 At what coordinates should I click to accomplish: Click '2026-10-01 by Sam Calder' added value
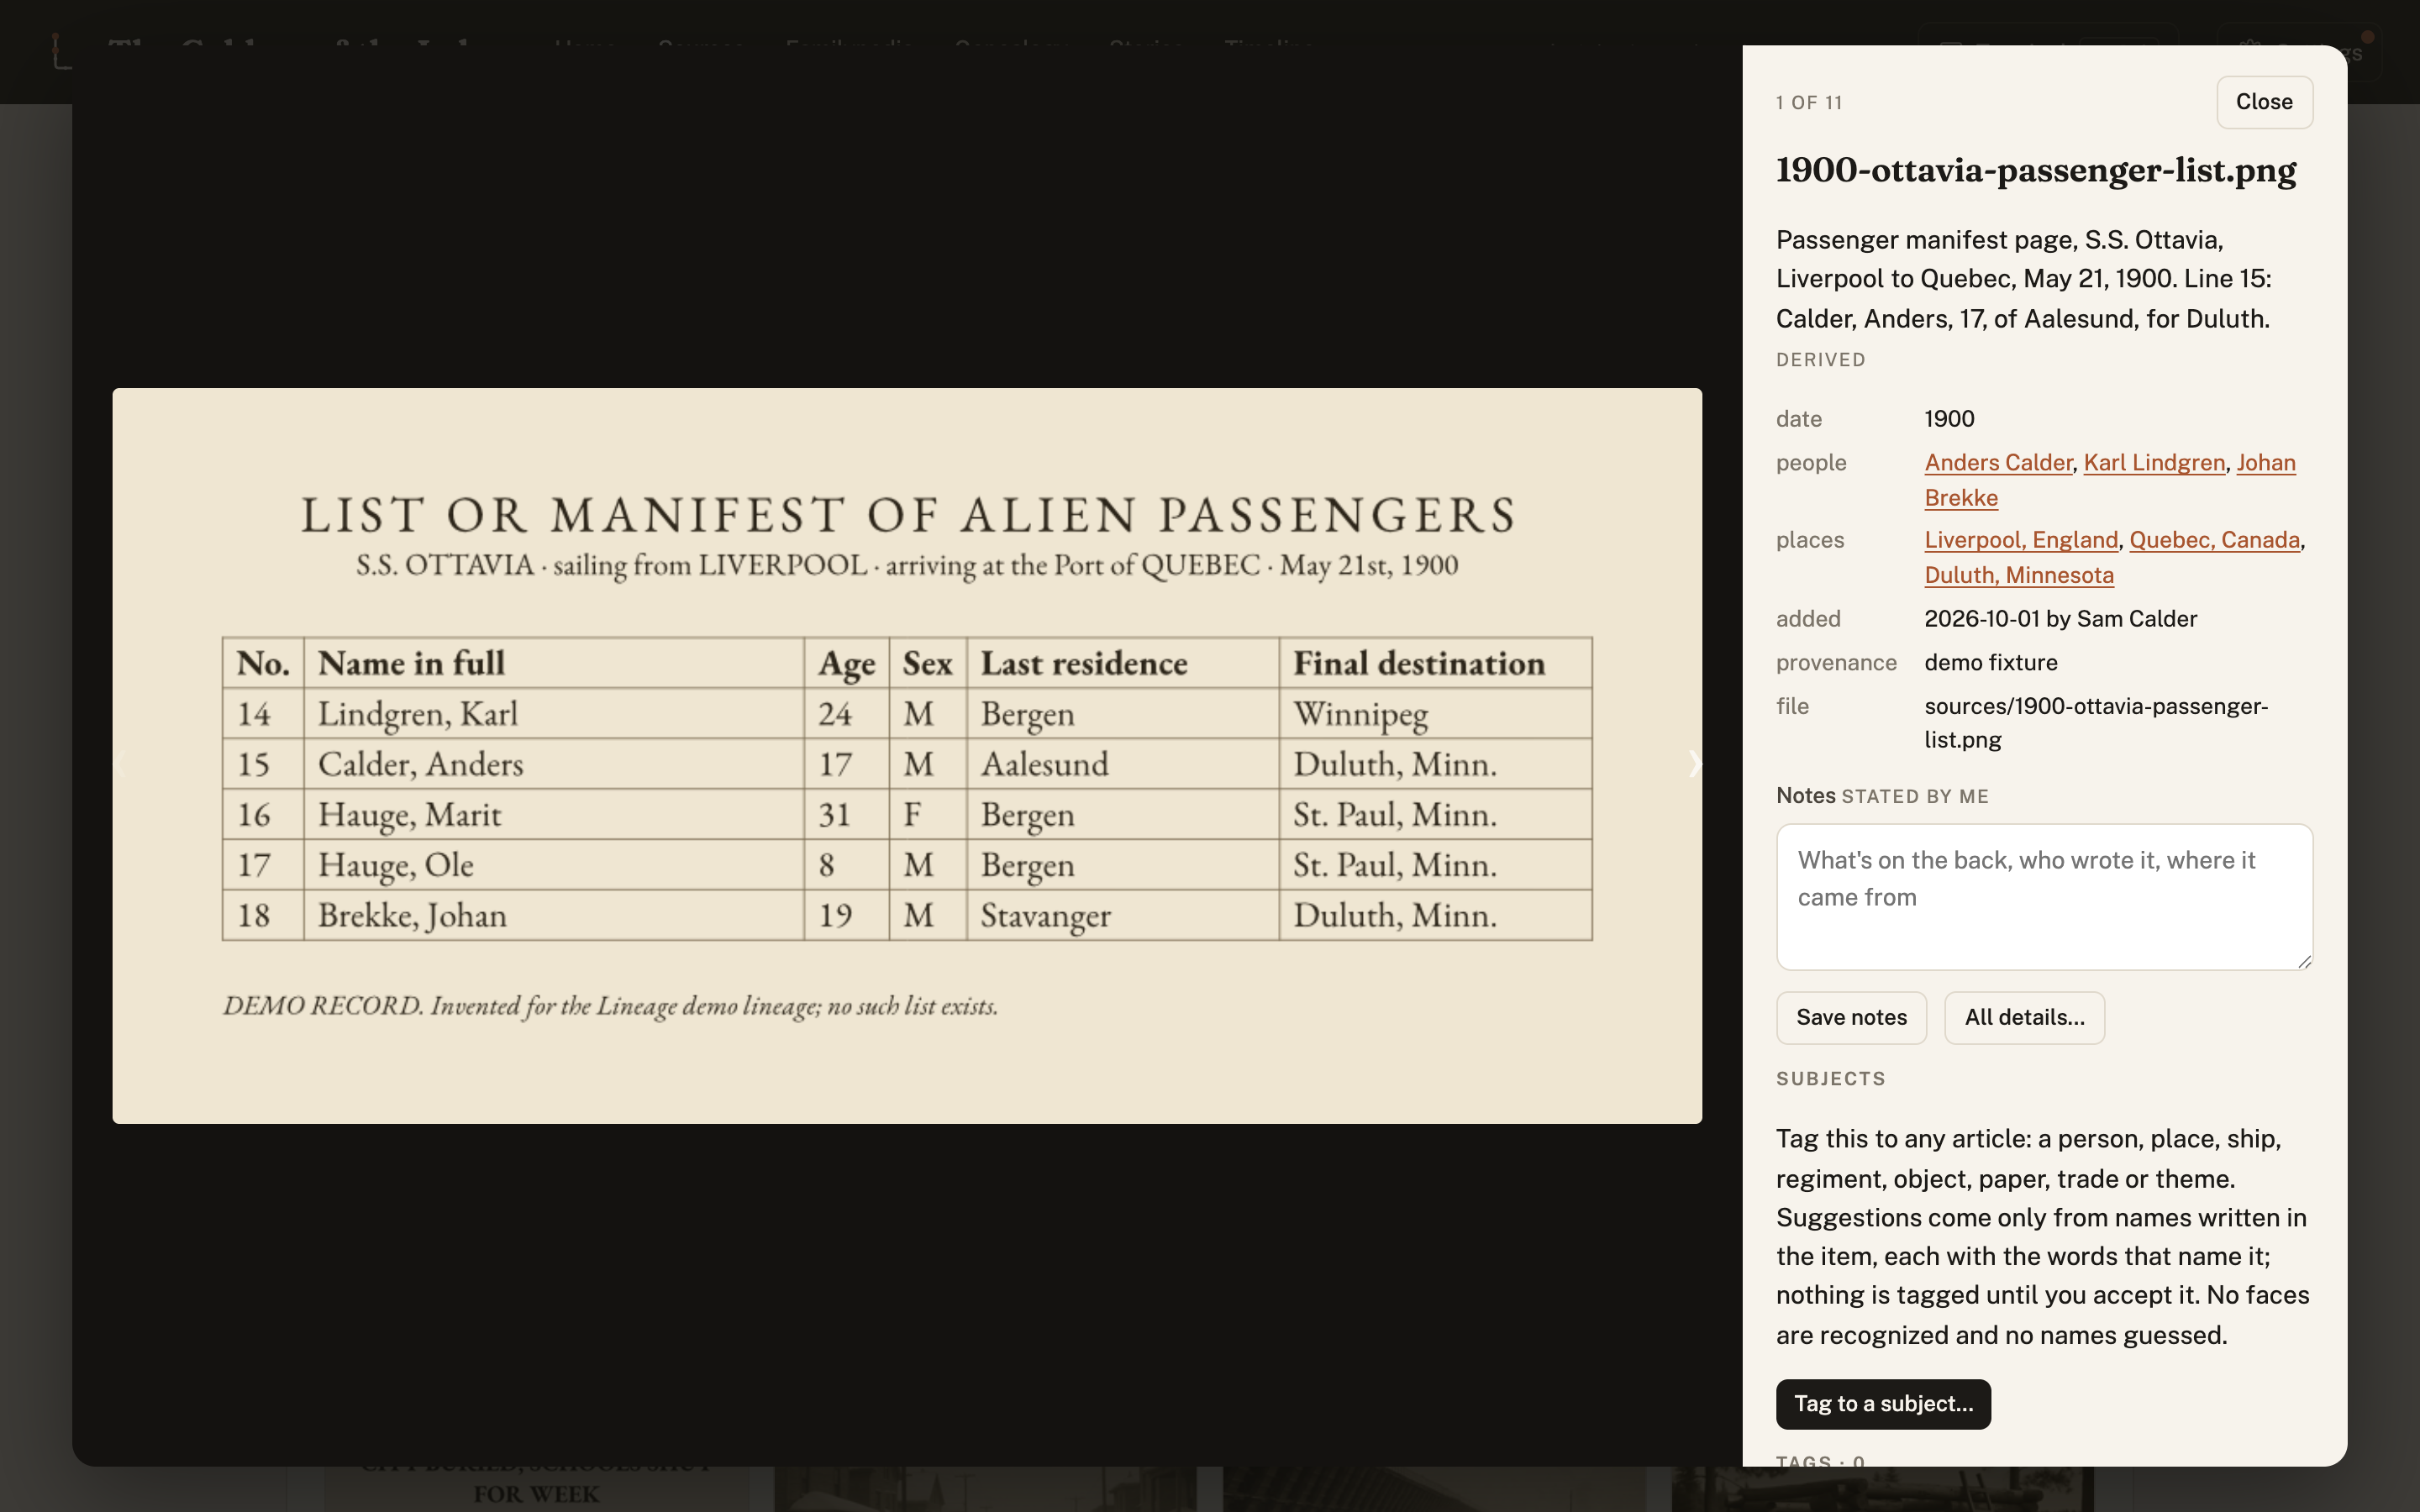point(2060,619)
